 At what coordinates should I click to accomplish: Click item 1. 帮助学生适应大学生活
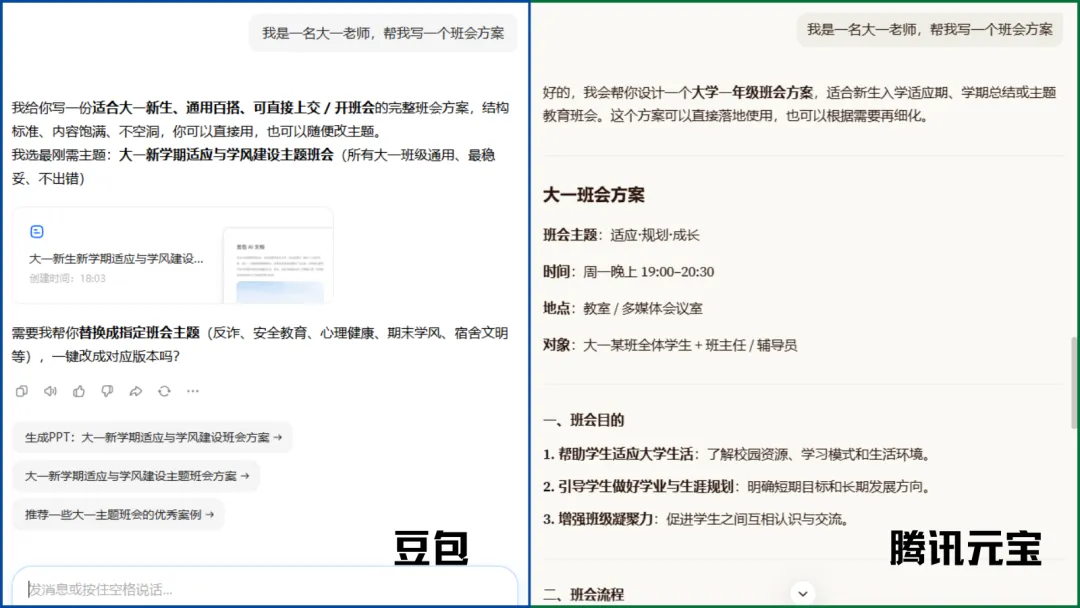tap(738, 454)
